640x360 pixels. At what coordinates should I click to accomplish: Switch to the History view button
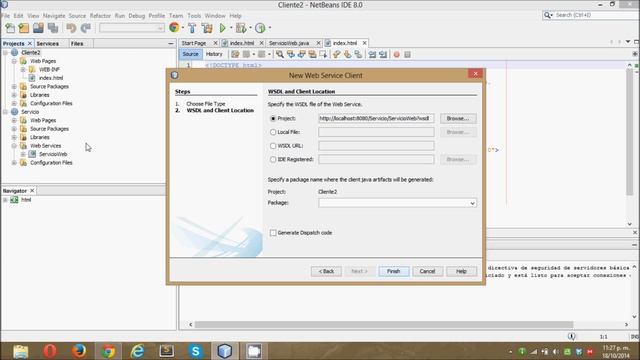214,54
